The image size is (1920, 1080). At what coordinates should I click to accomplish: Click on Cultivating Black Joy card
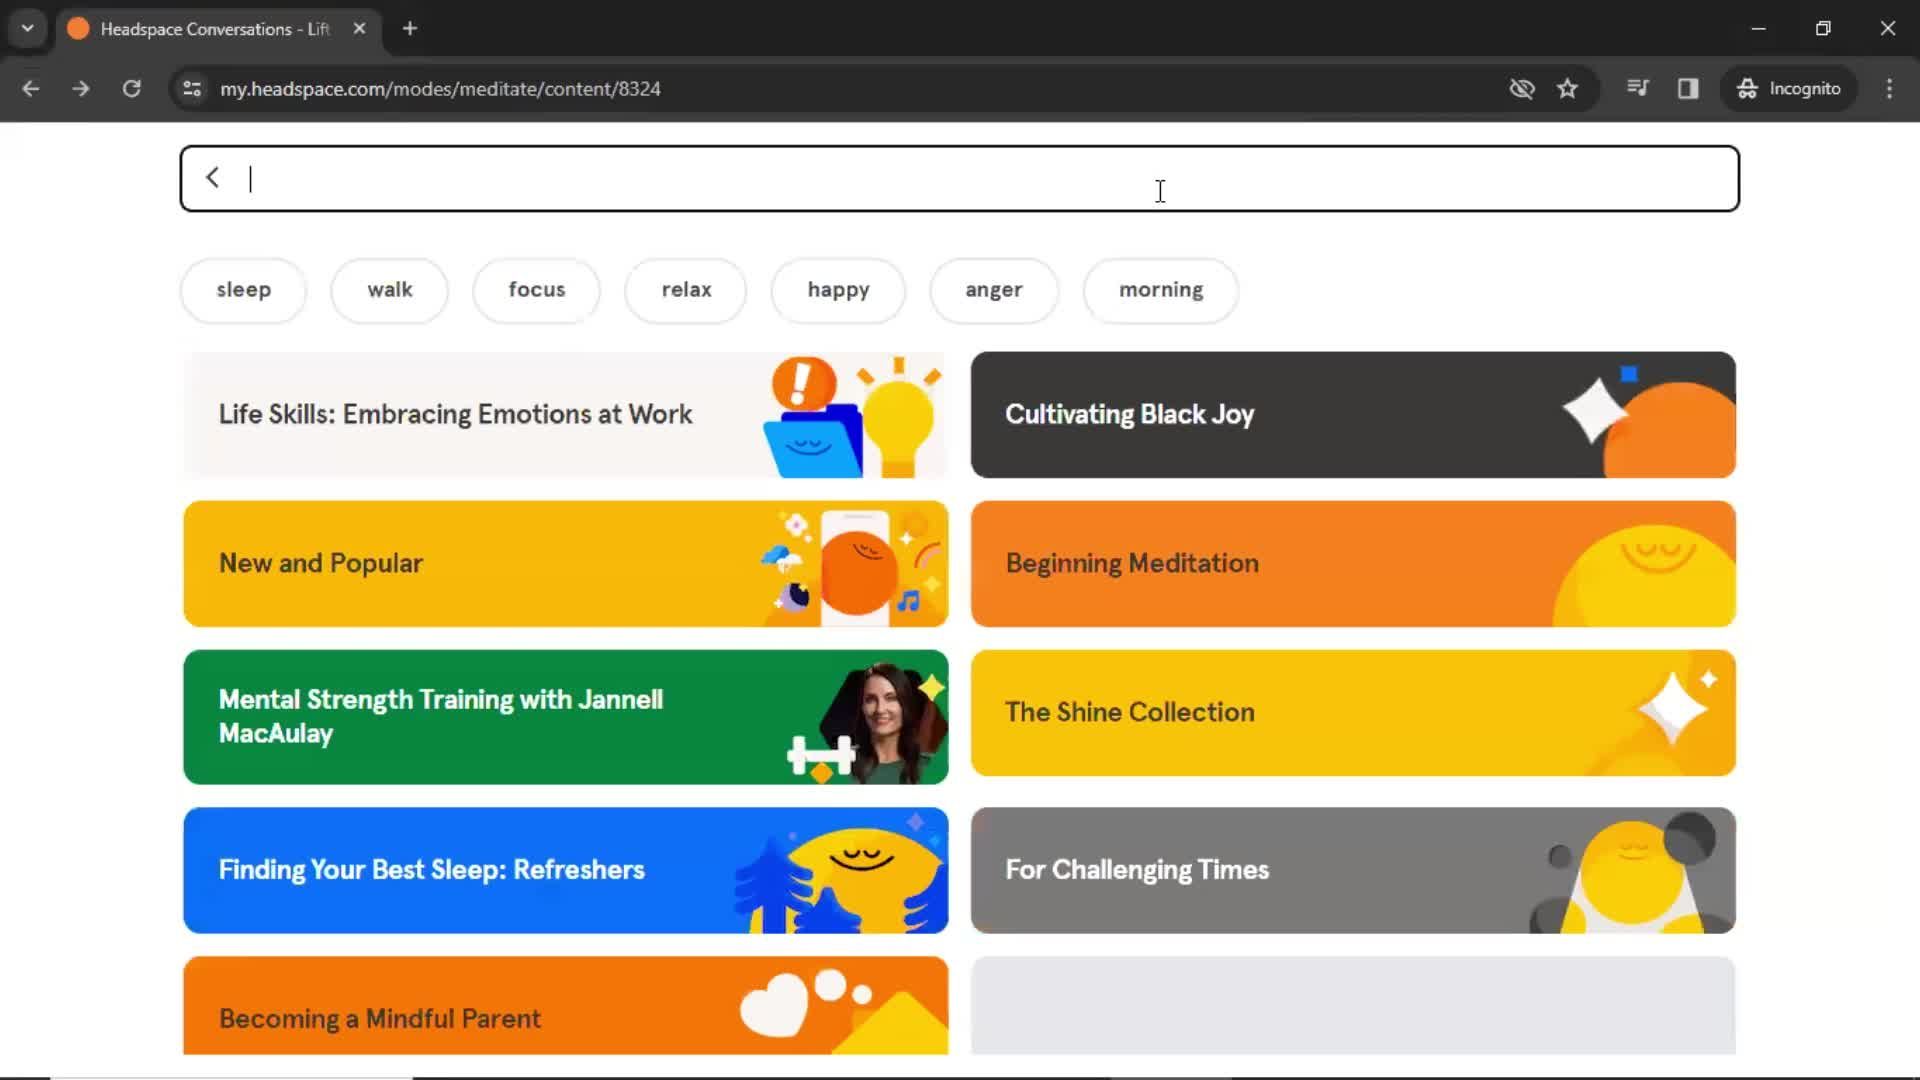point(1354,414)
